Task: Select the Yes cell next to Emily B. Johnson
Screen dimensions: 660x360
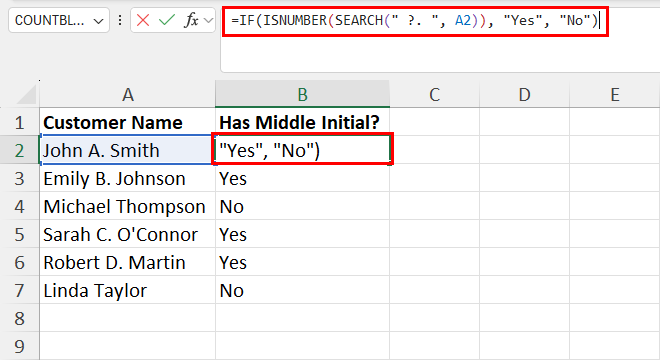Action: [302, 178]
